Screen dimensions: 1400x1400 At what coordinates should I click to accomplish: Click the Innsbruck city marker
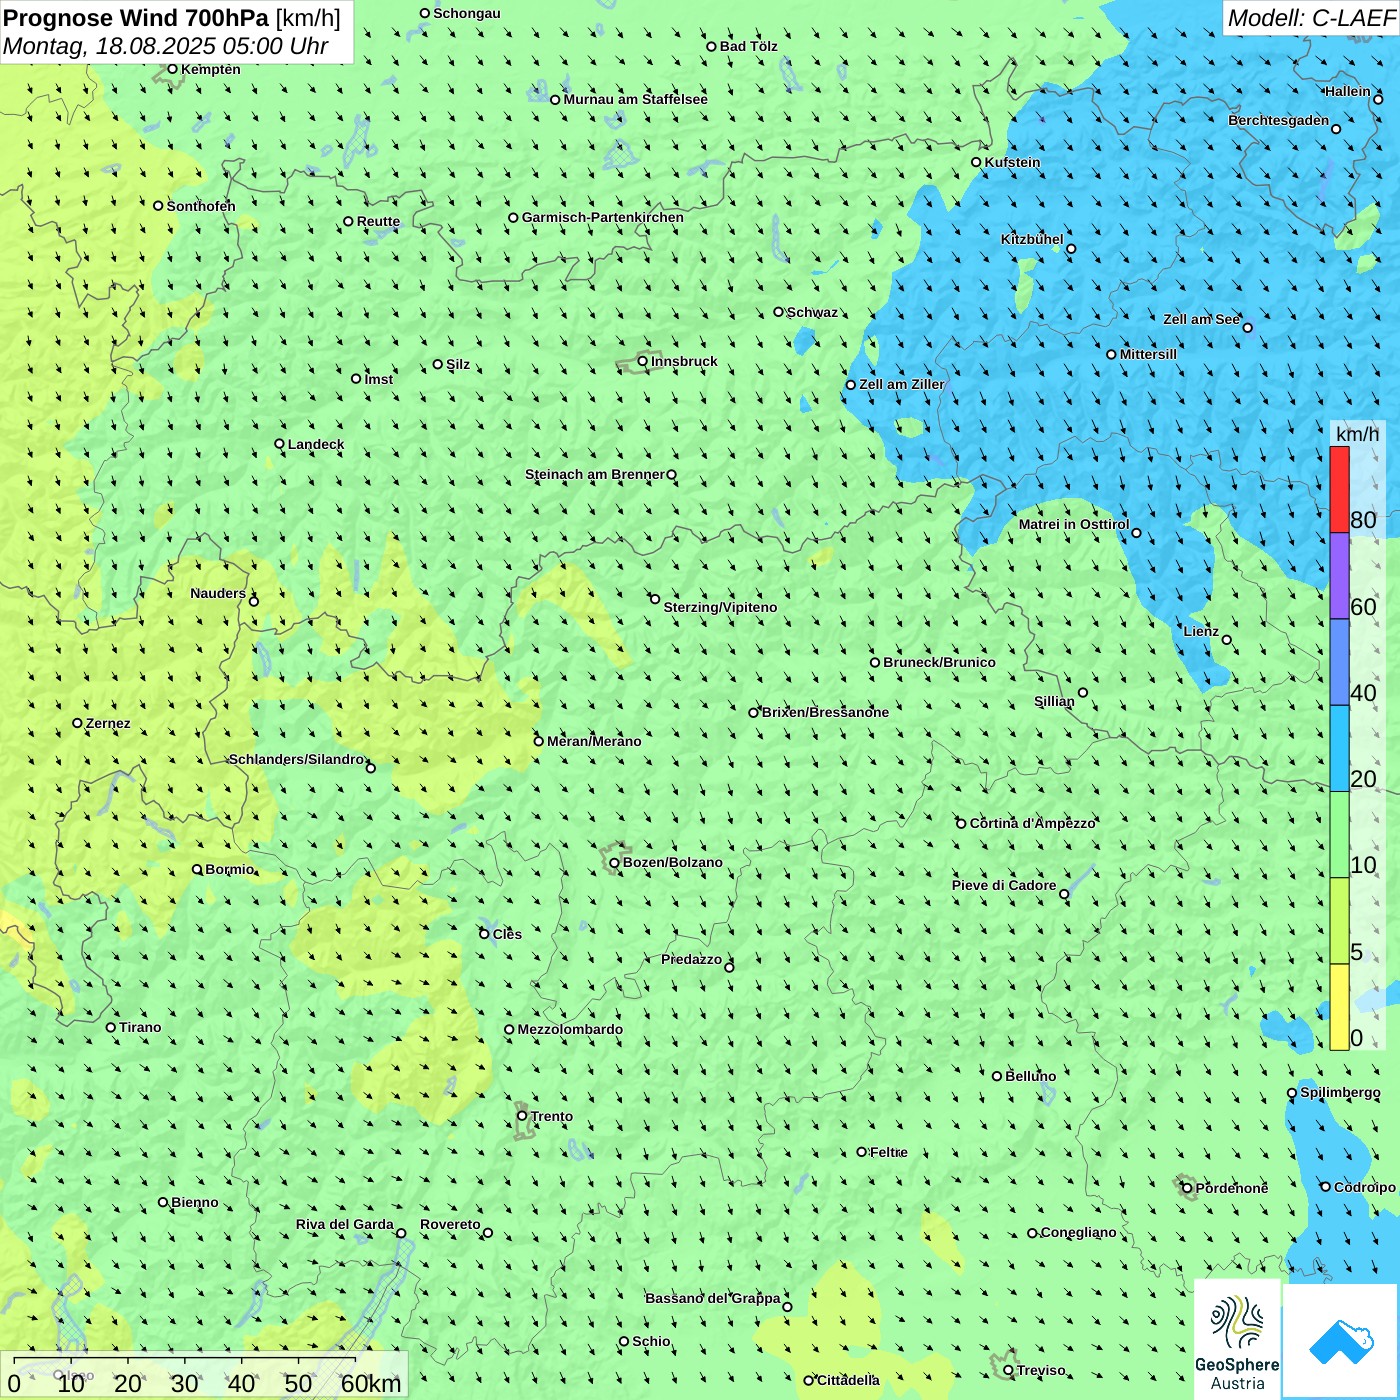point(643,362)
